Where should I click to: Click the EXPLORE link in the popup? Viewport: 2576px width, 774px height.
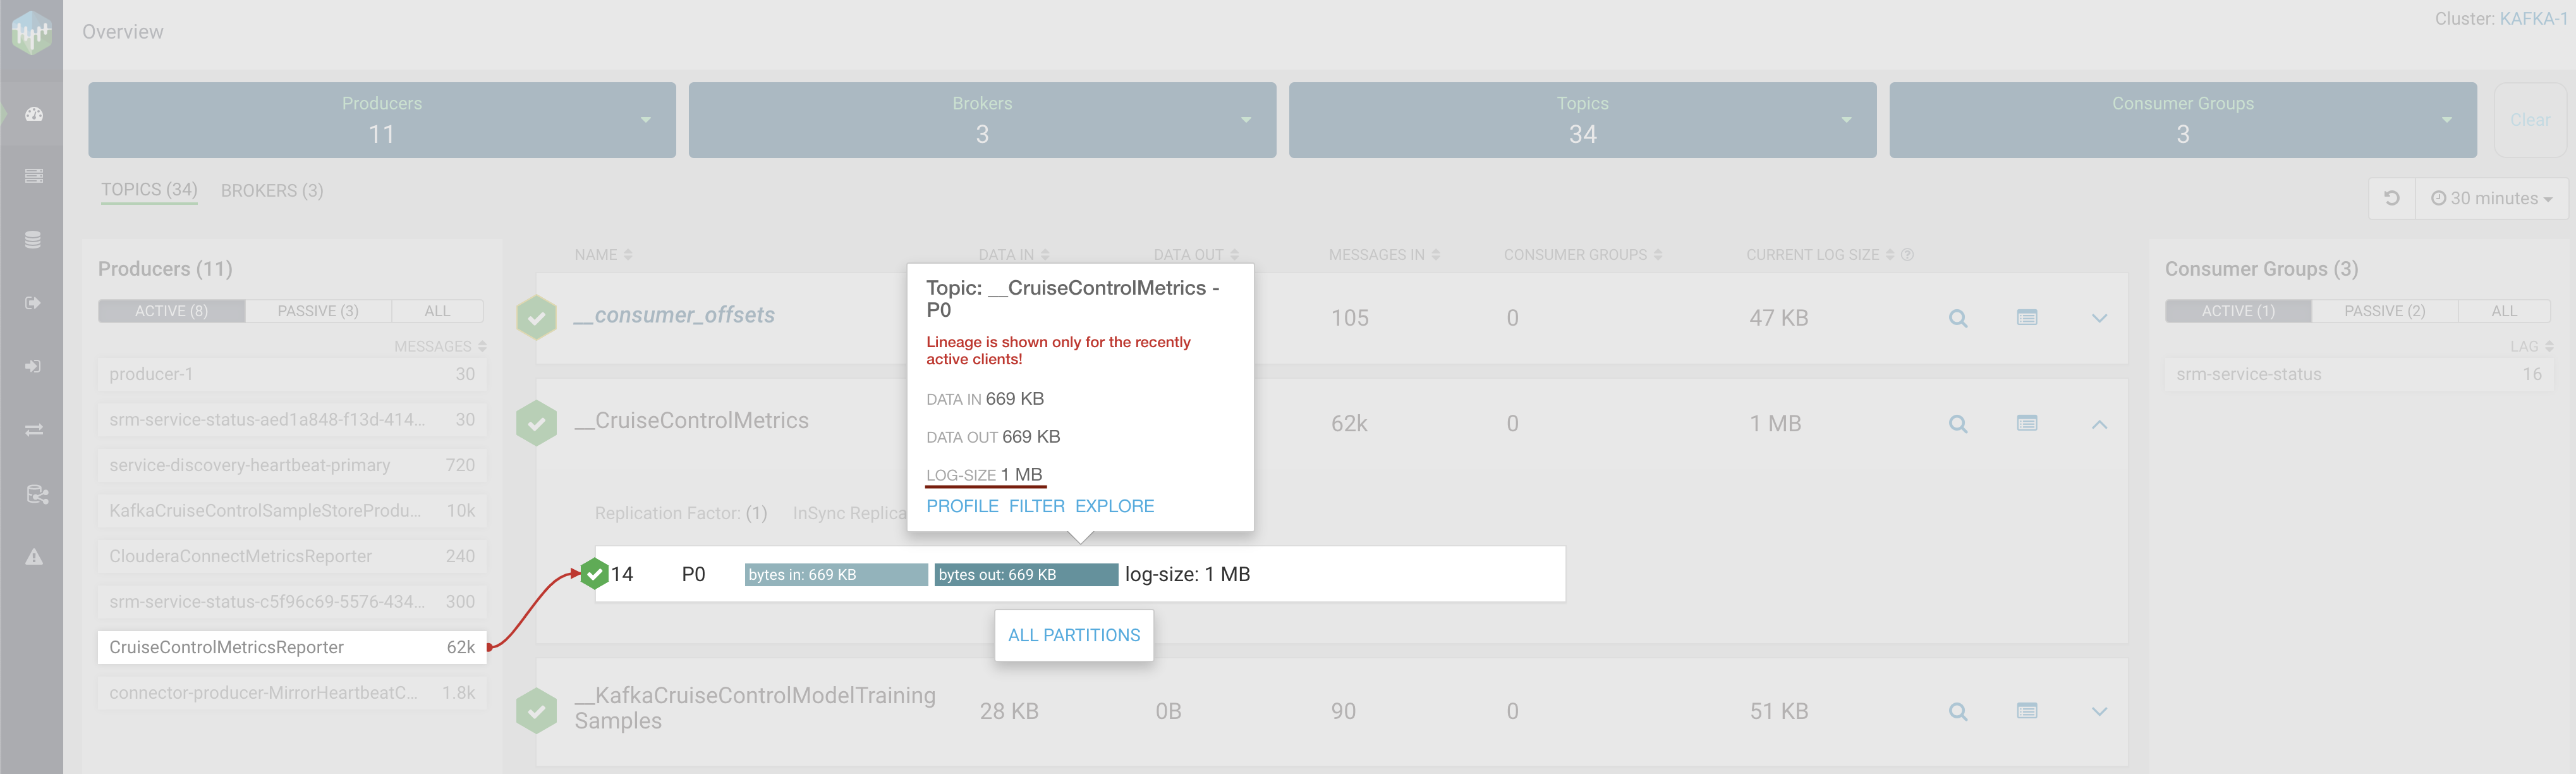(x=1114, y=506)
